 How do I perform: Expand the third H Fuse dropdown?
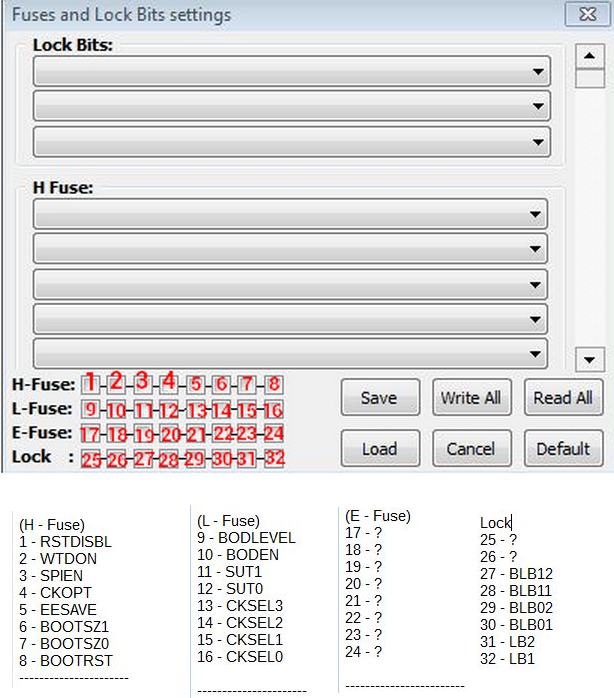[x=290, y=284]
